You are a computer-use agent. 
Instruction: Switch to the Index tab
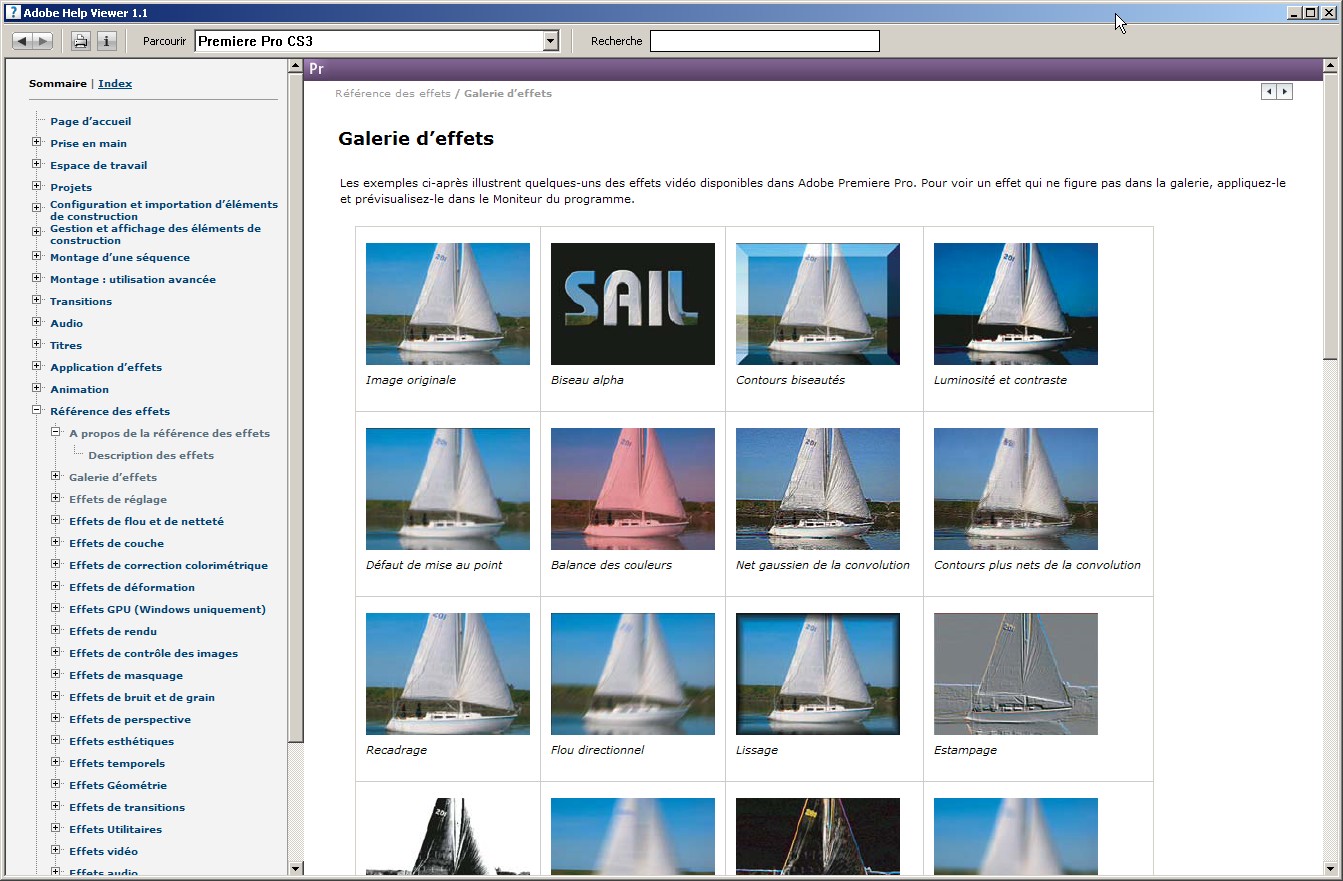115,84
